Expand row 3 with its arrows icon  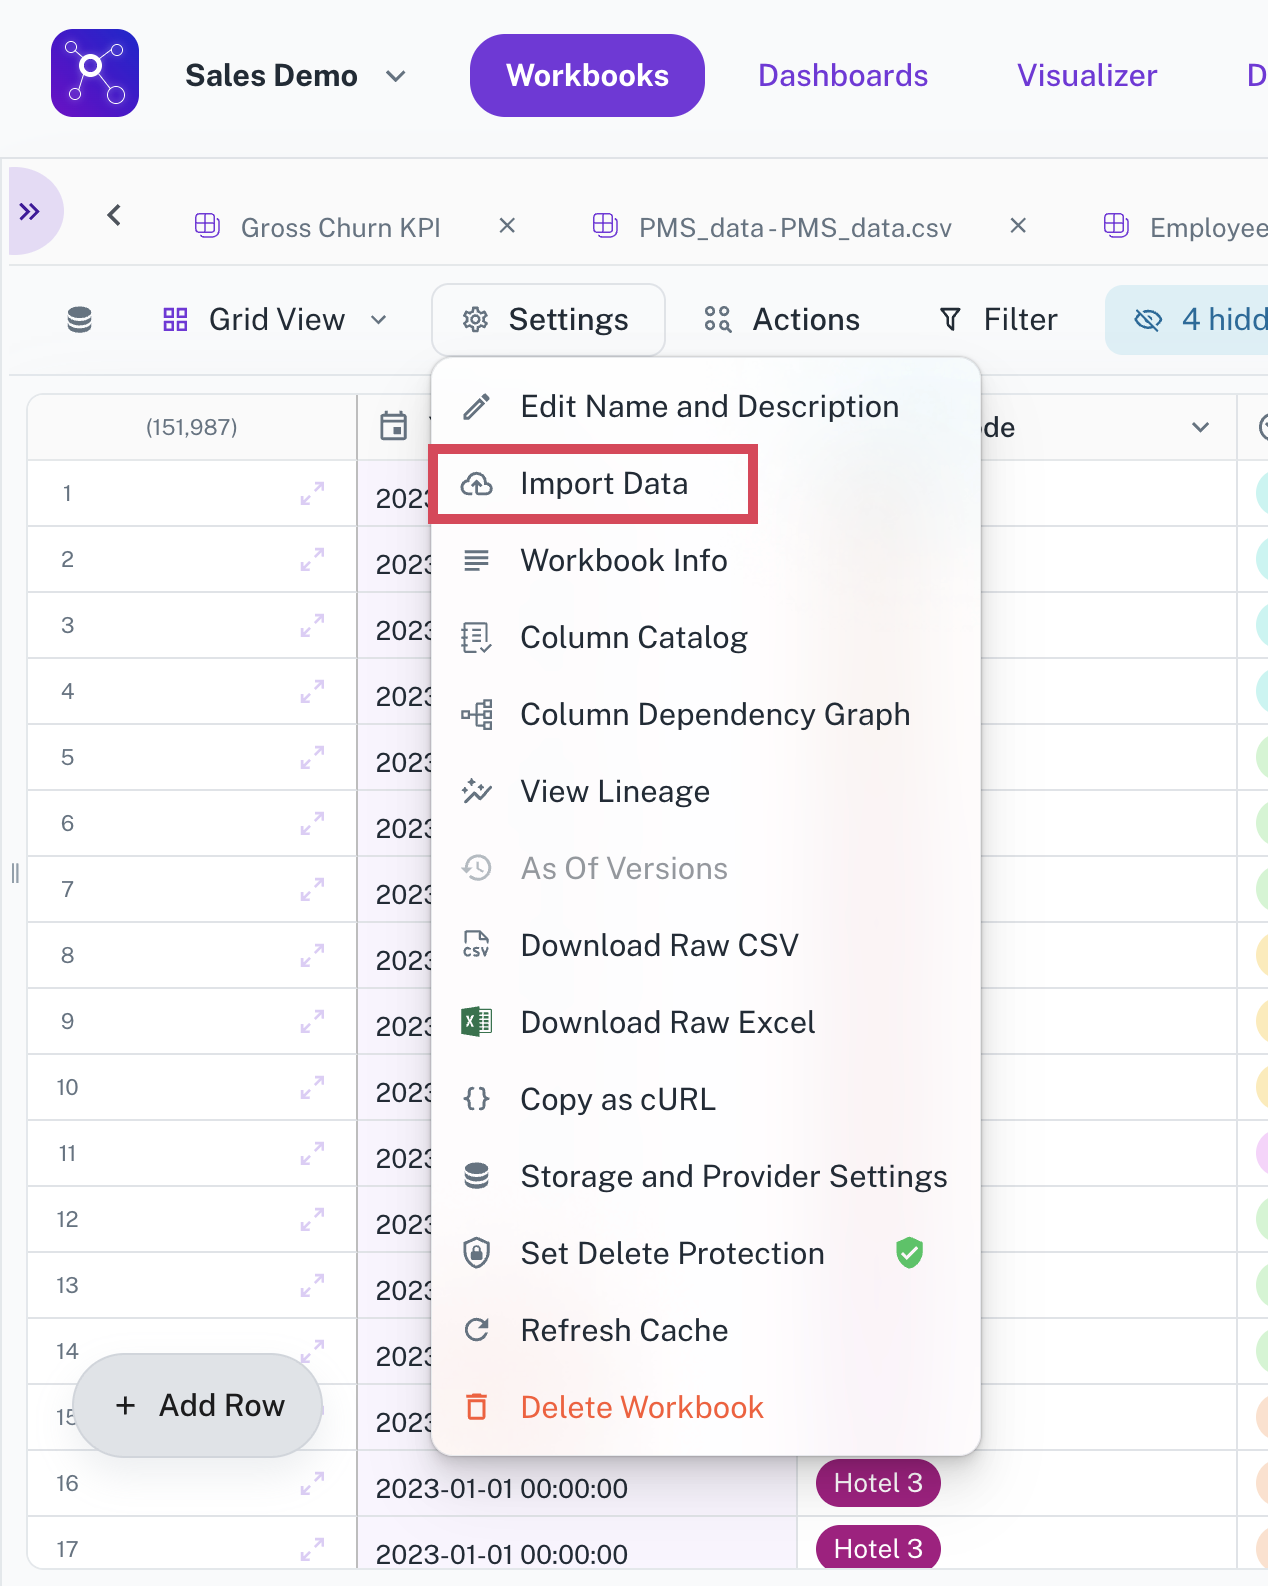pyautogui.click(x=312, y=626)
